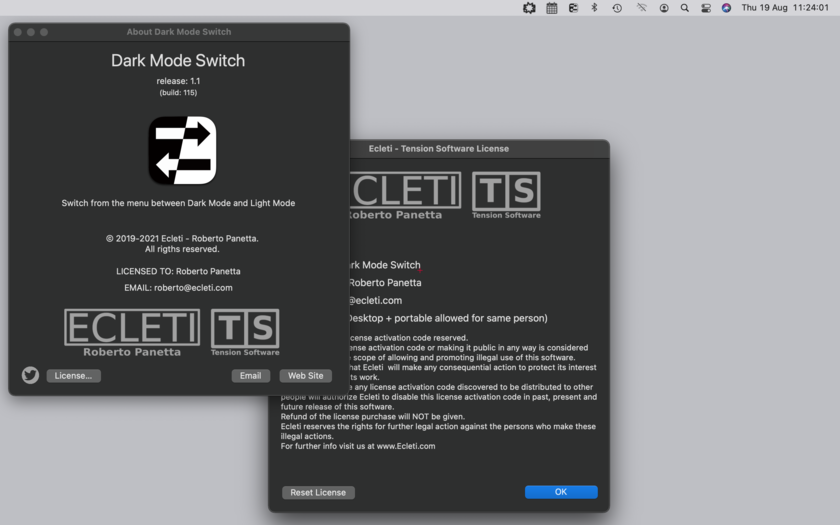Click 'Refund of the license purchase will NOT be given' line
The width and height of the screenshot is (840, 525).
tap(373, 416)
